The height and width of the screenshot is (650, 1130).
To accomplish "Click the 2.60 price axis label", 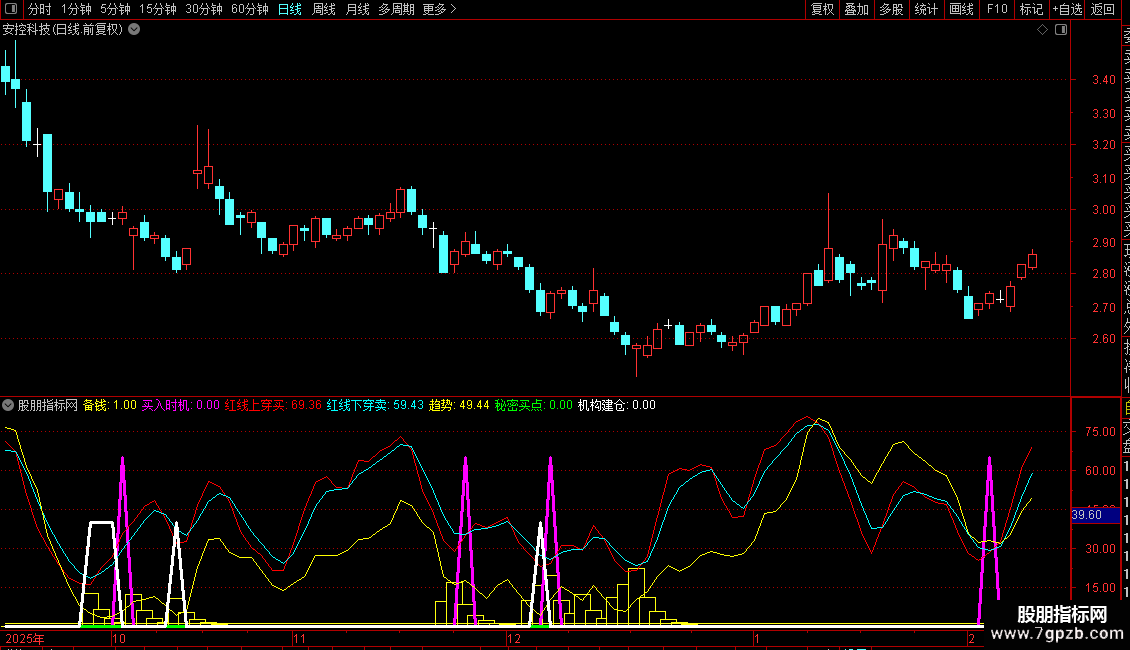I will (x=1103, y=339).
